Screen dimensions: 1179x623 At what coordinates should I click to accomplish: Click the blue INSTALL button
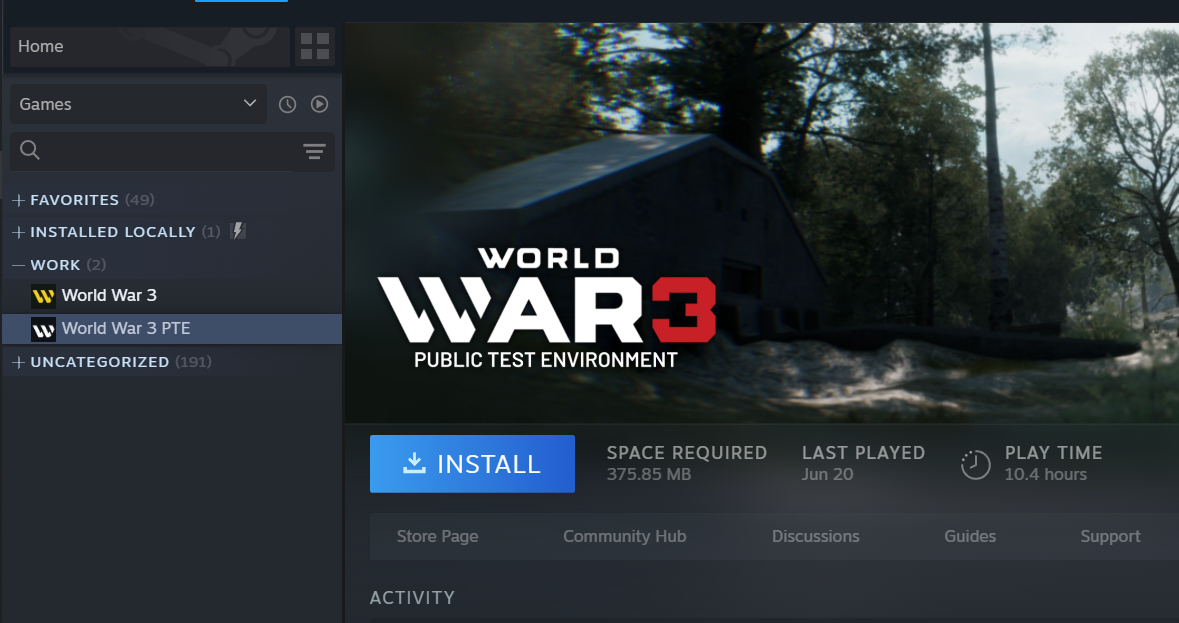point(472,464)
